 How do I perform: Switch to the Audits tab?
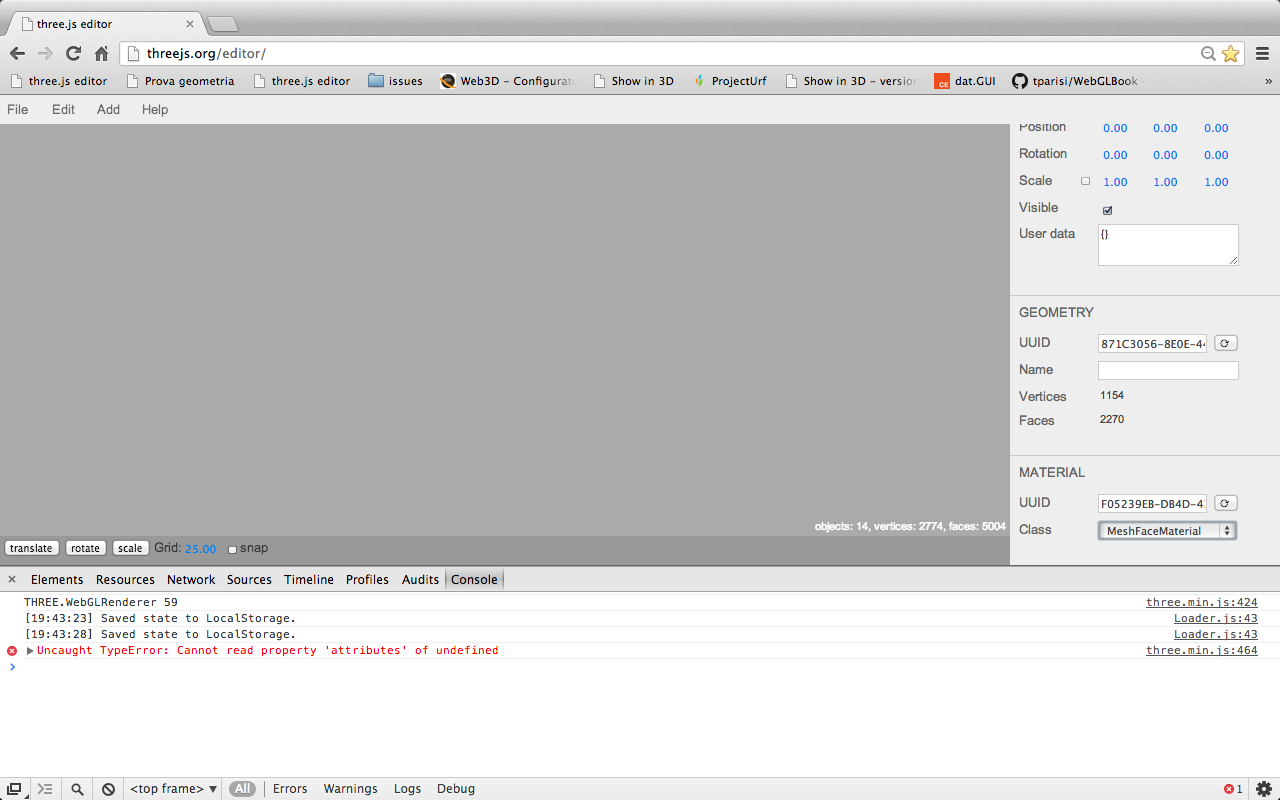(x=420, y=579)
